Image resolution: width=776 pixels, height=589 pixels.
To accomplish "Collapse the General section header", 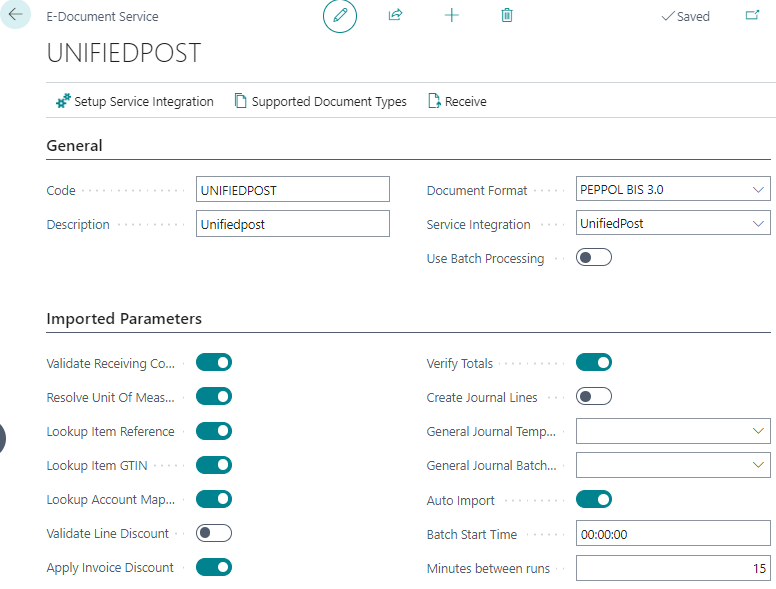I will (75, 146).
